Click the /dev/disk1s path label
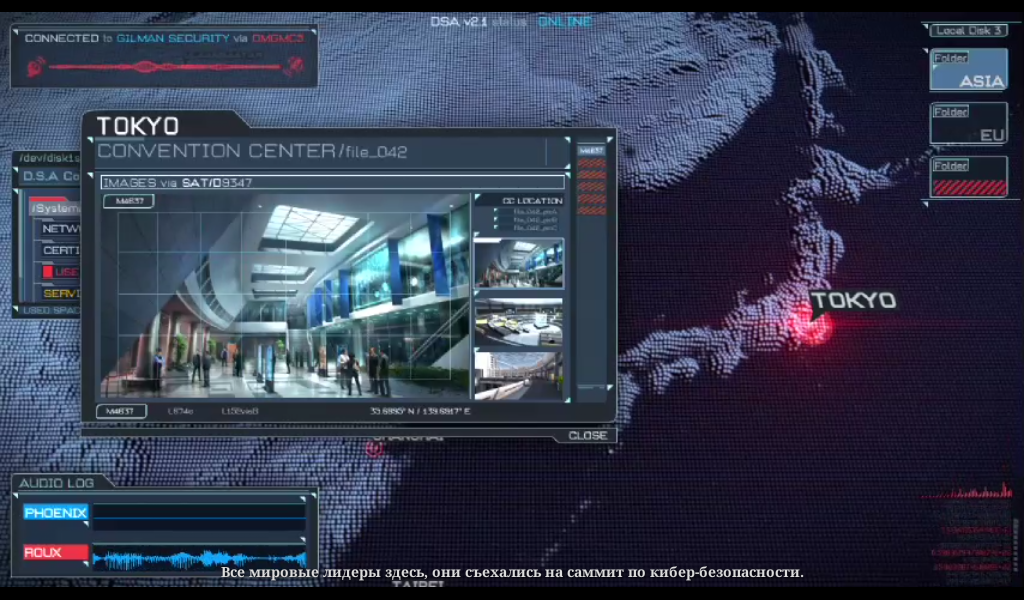1024x600 pixels. 49,158
